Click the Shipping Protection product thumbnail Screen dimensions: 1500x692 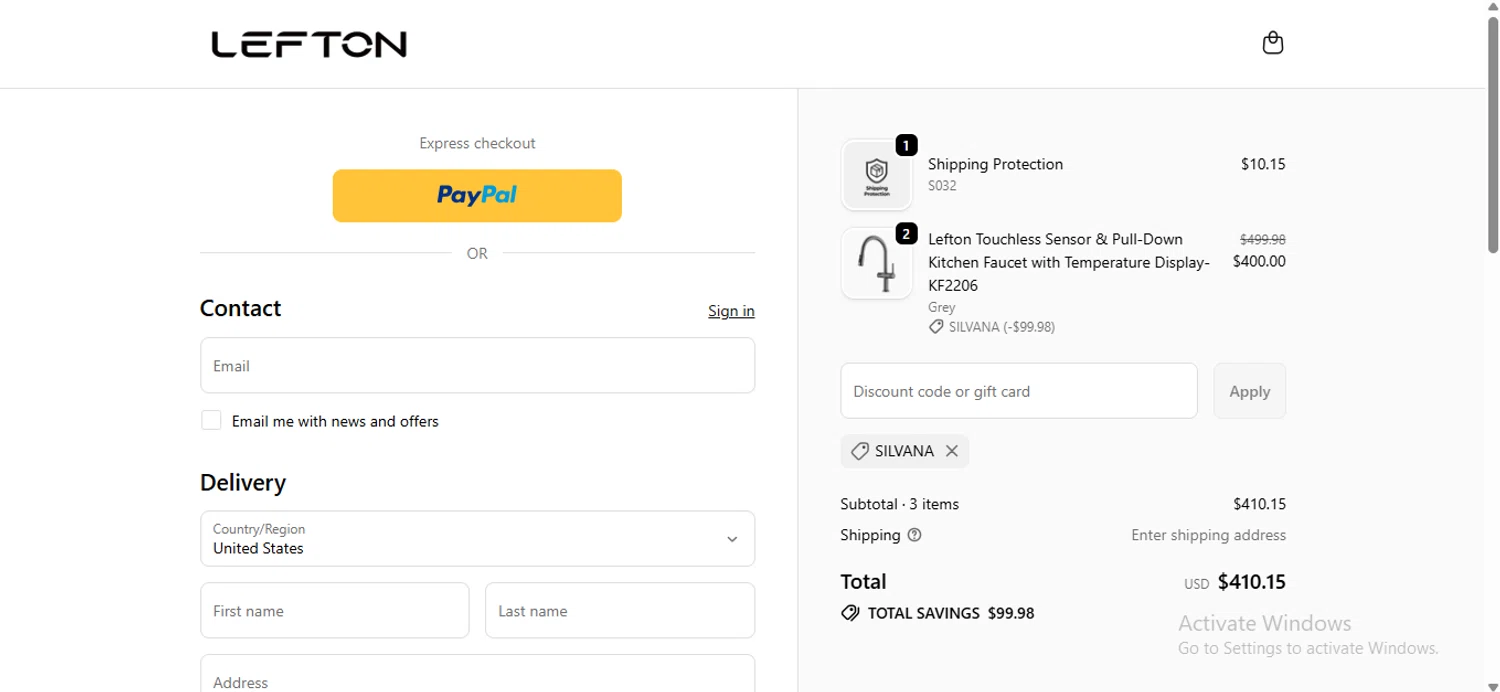point(876,175)
